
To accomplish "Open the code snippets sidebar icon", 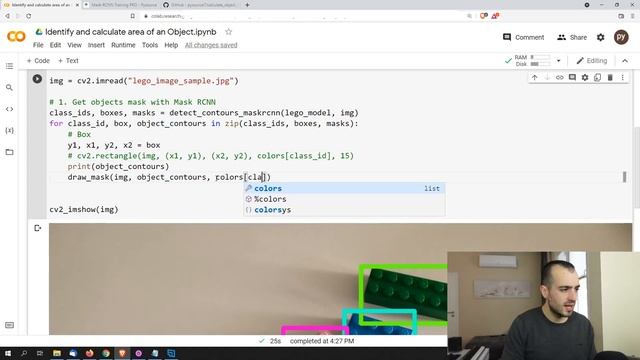I will (9, 109).
